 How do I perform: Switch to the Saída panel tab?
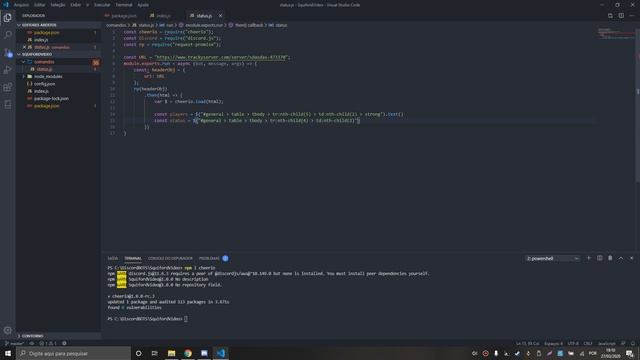(113, 258)
